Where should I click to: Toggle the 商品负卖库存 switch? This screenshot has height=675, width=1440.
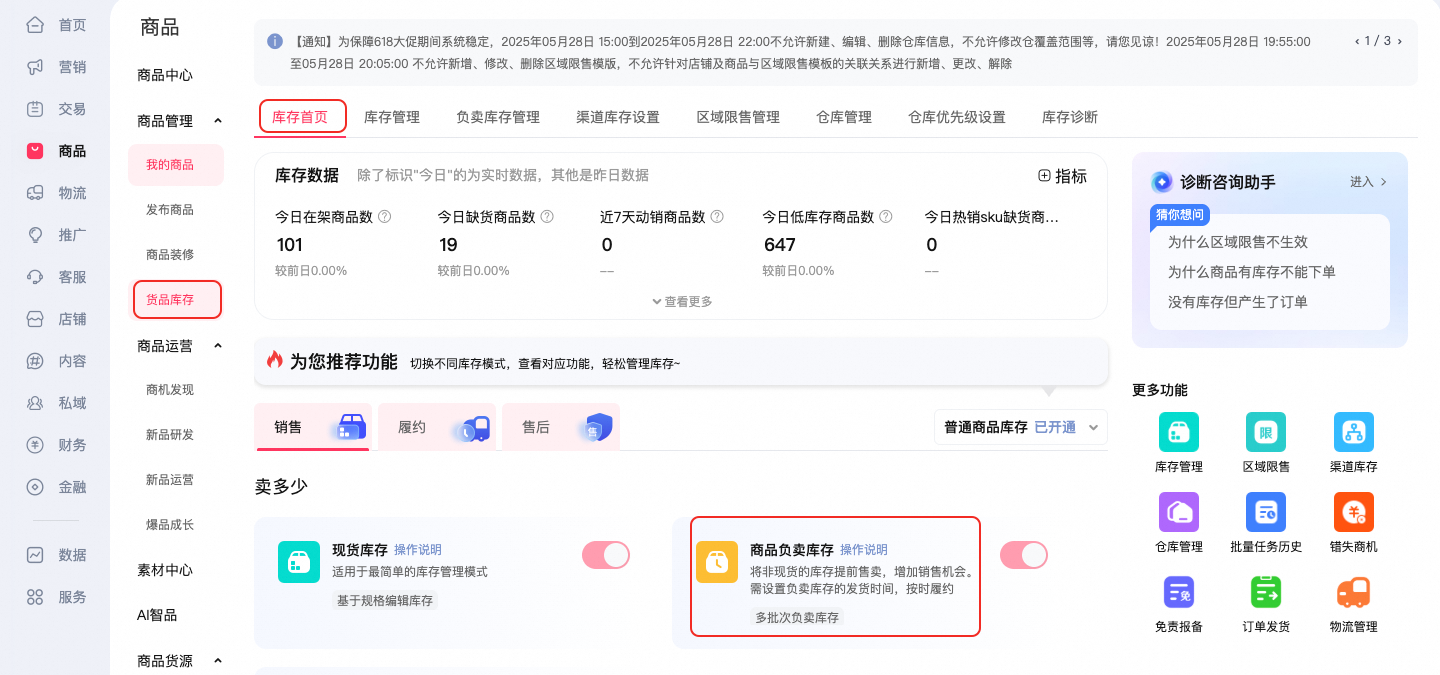(1024, 555)
